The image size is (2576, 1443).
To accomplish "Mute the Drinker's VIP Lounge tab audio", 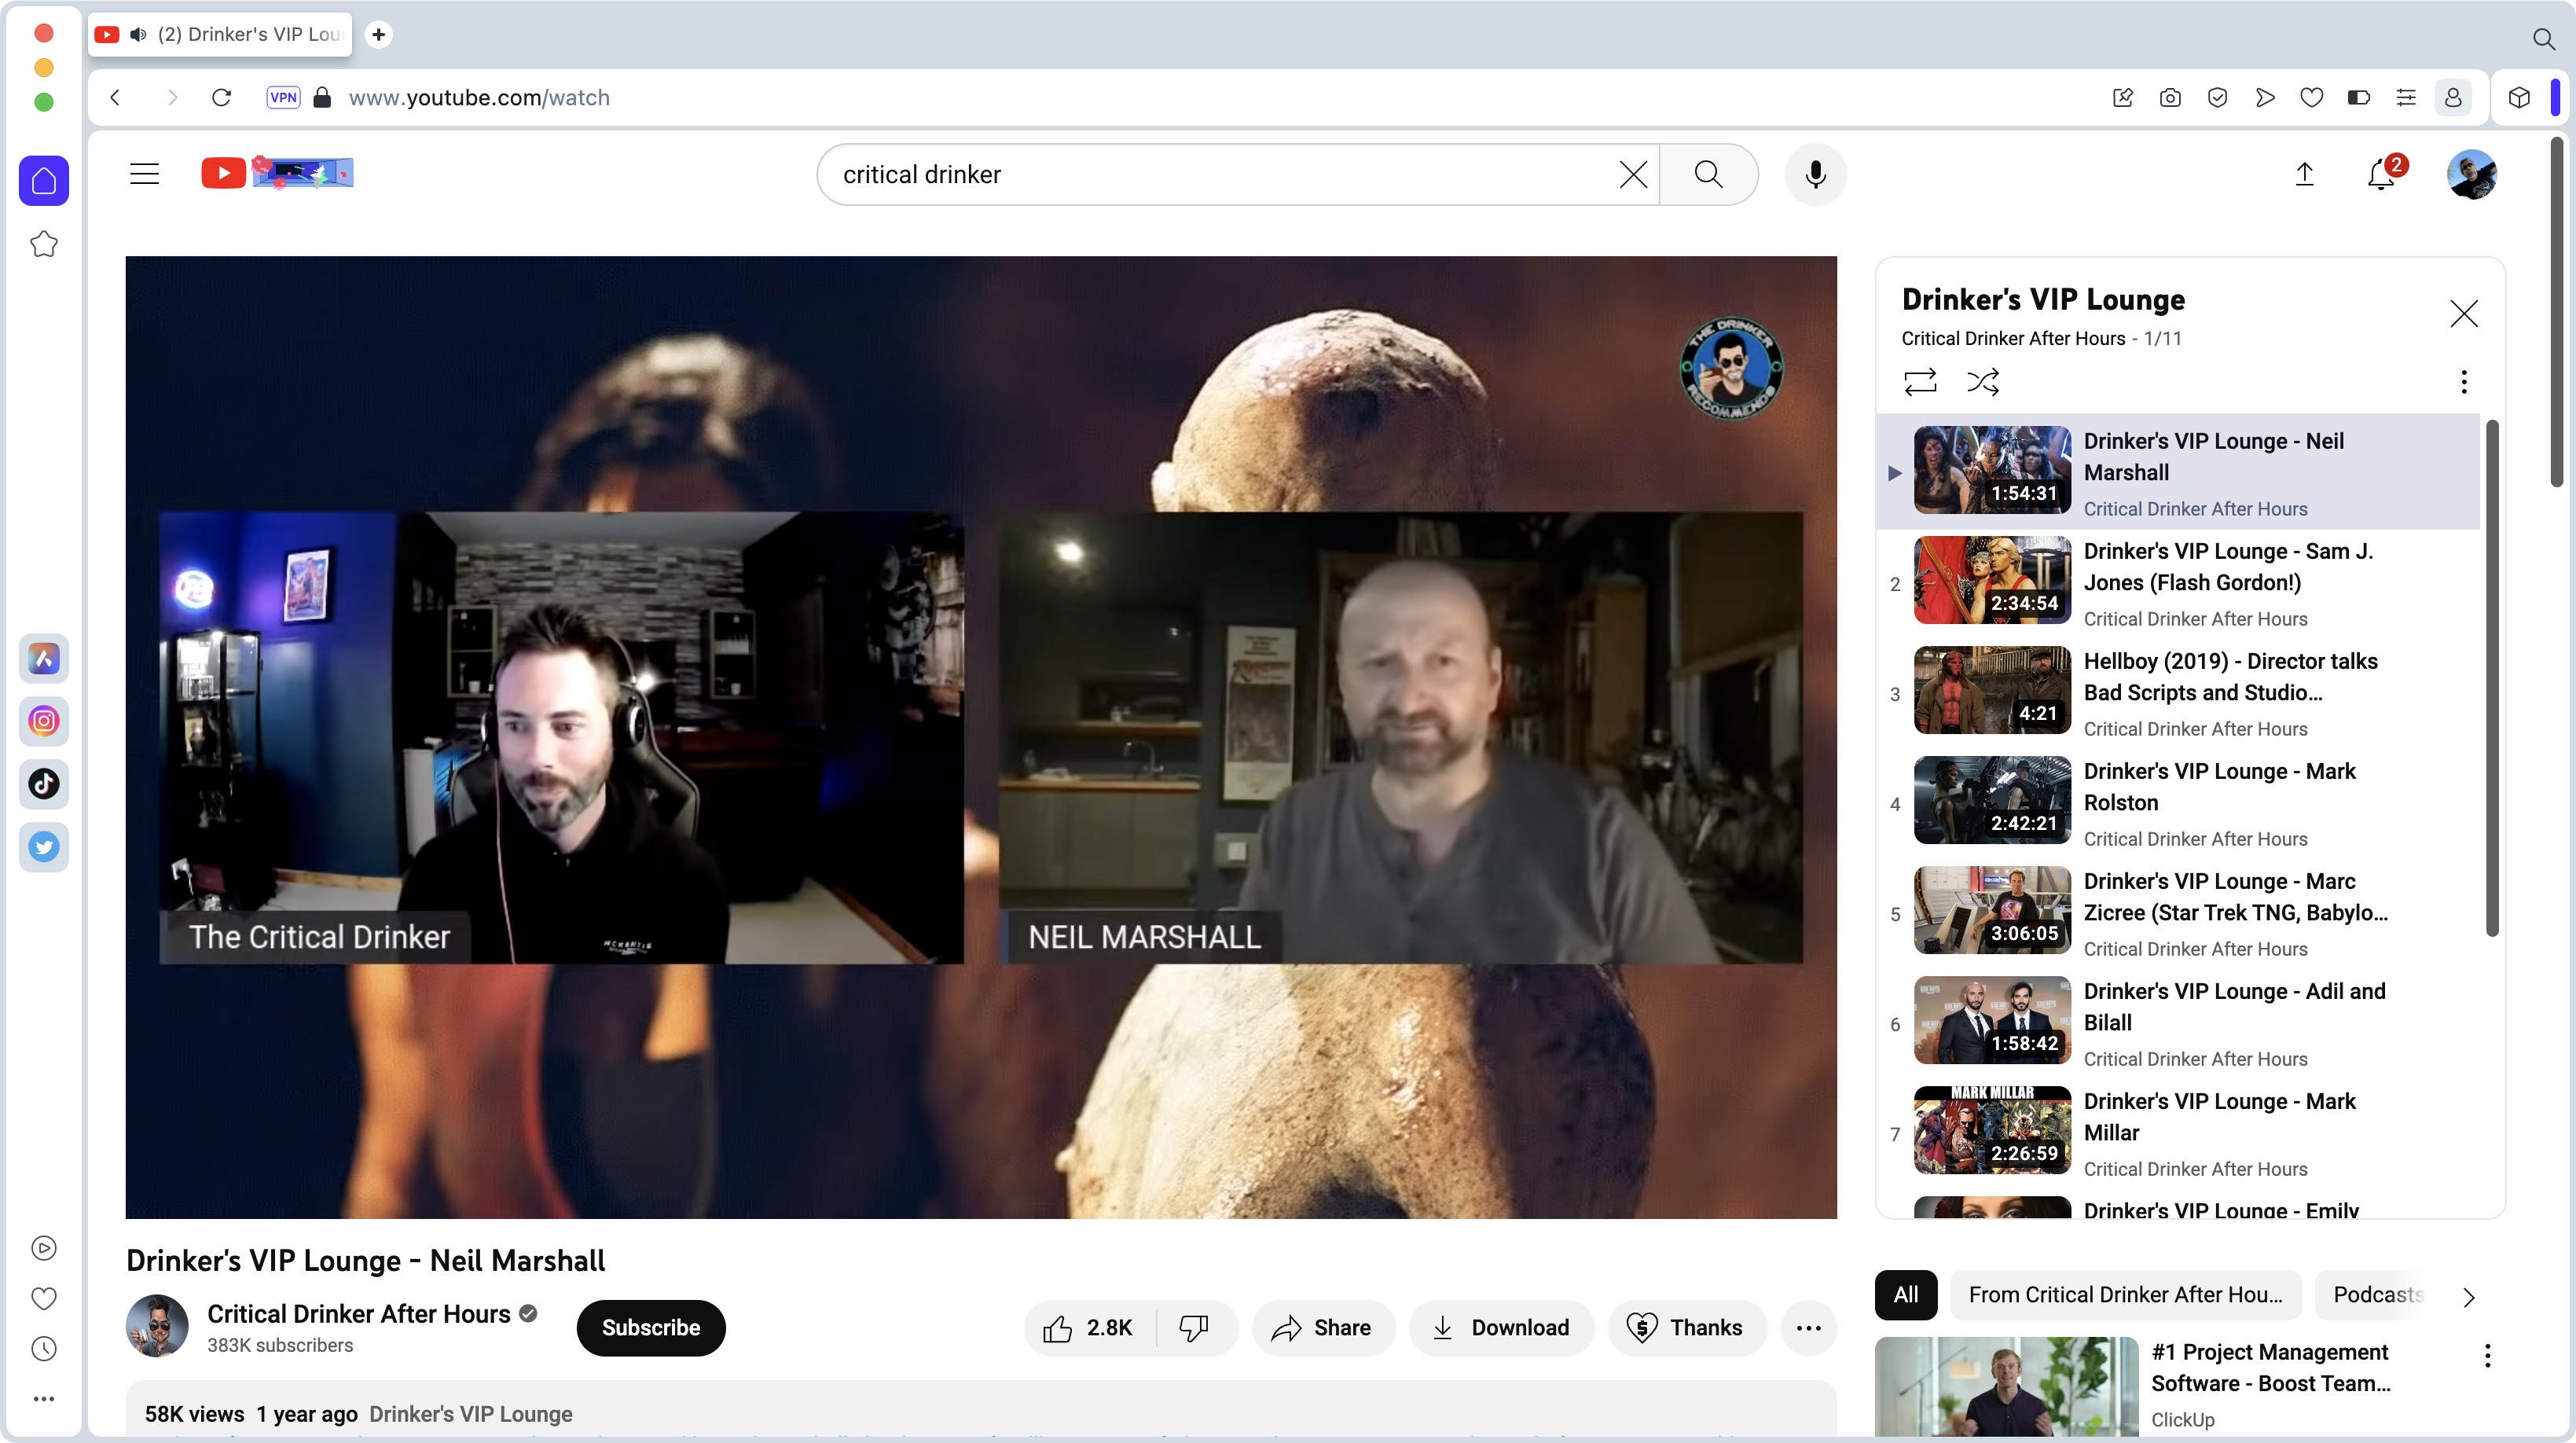I will 139,34.
